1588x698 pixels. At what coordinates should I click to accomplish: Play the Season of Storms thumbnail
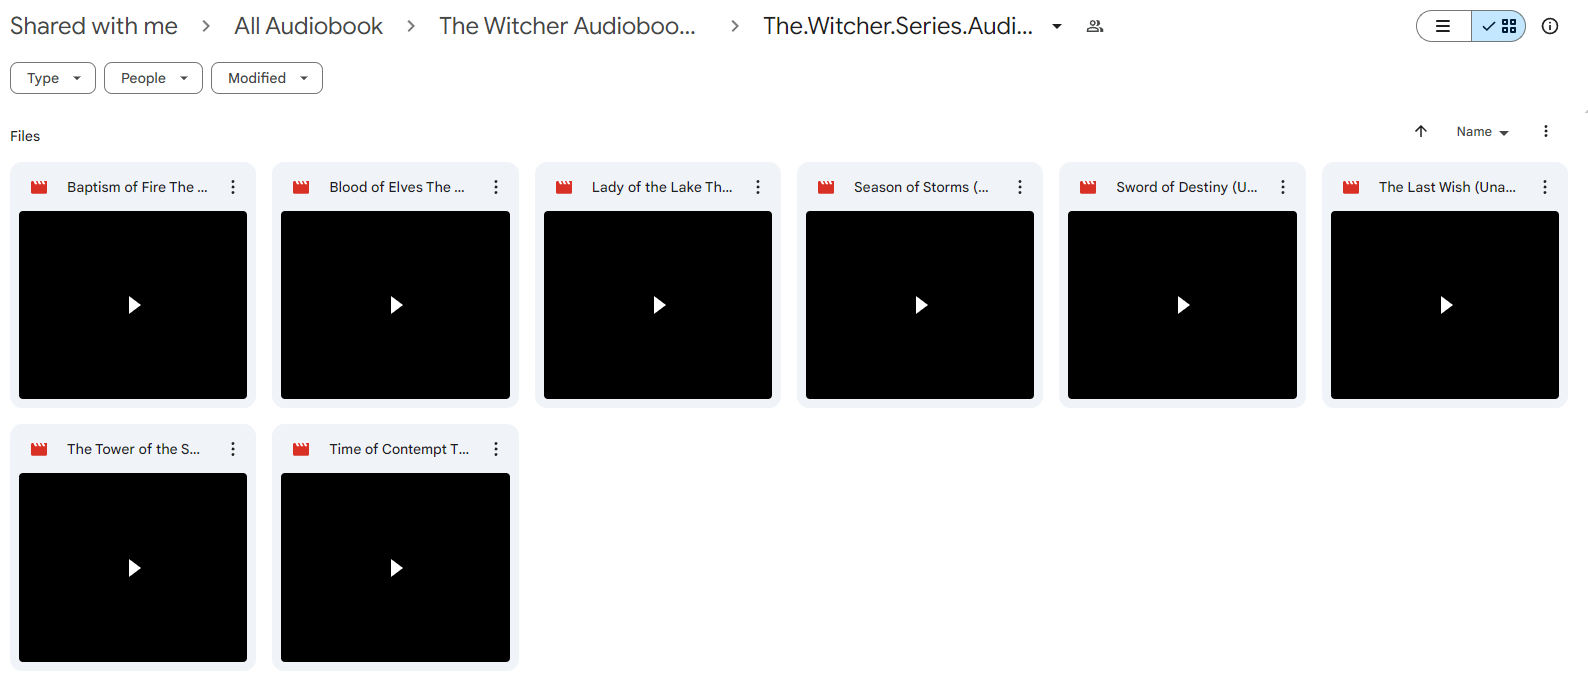point(920,305)
